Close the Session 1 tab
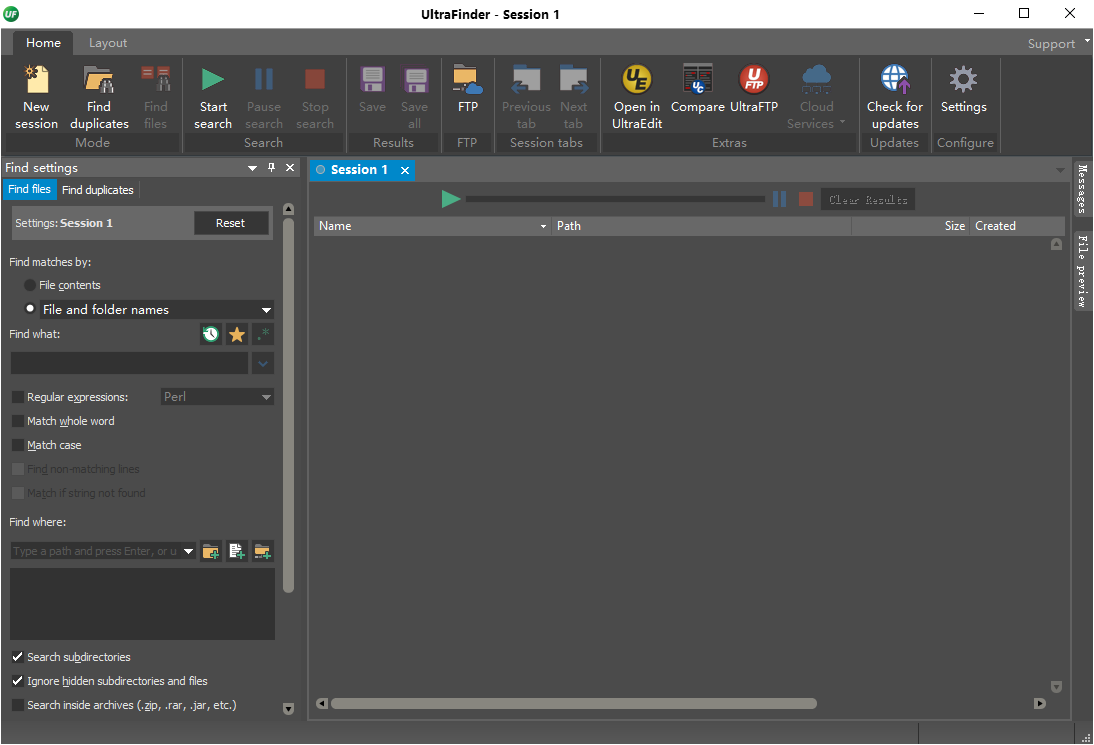The image size is (1094, 745). (x=405, y=170)
